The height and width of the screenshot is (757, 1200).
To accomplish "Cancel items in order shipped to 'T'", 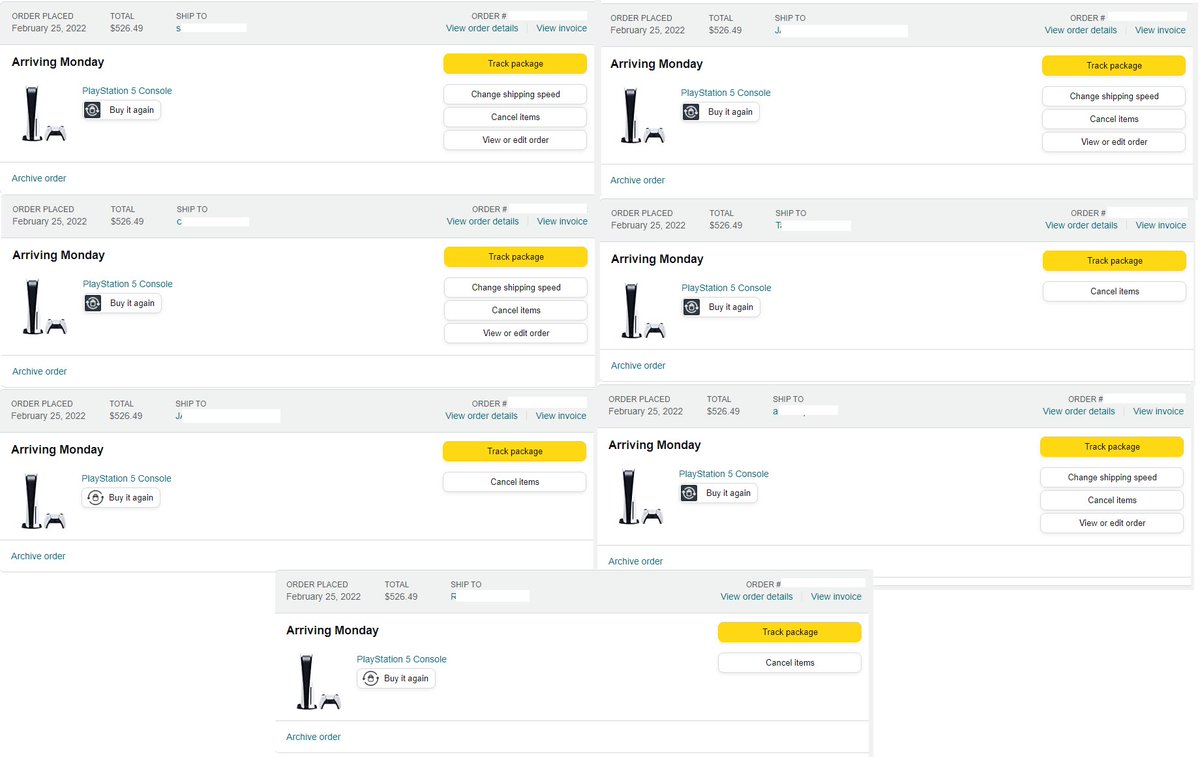I will [1115, 291].
